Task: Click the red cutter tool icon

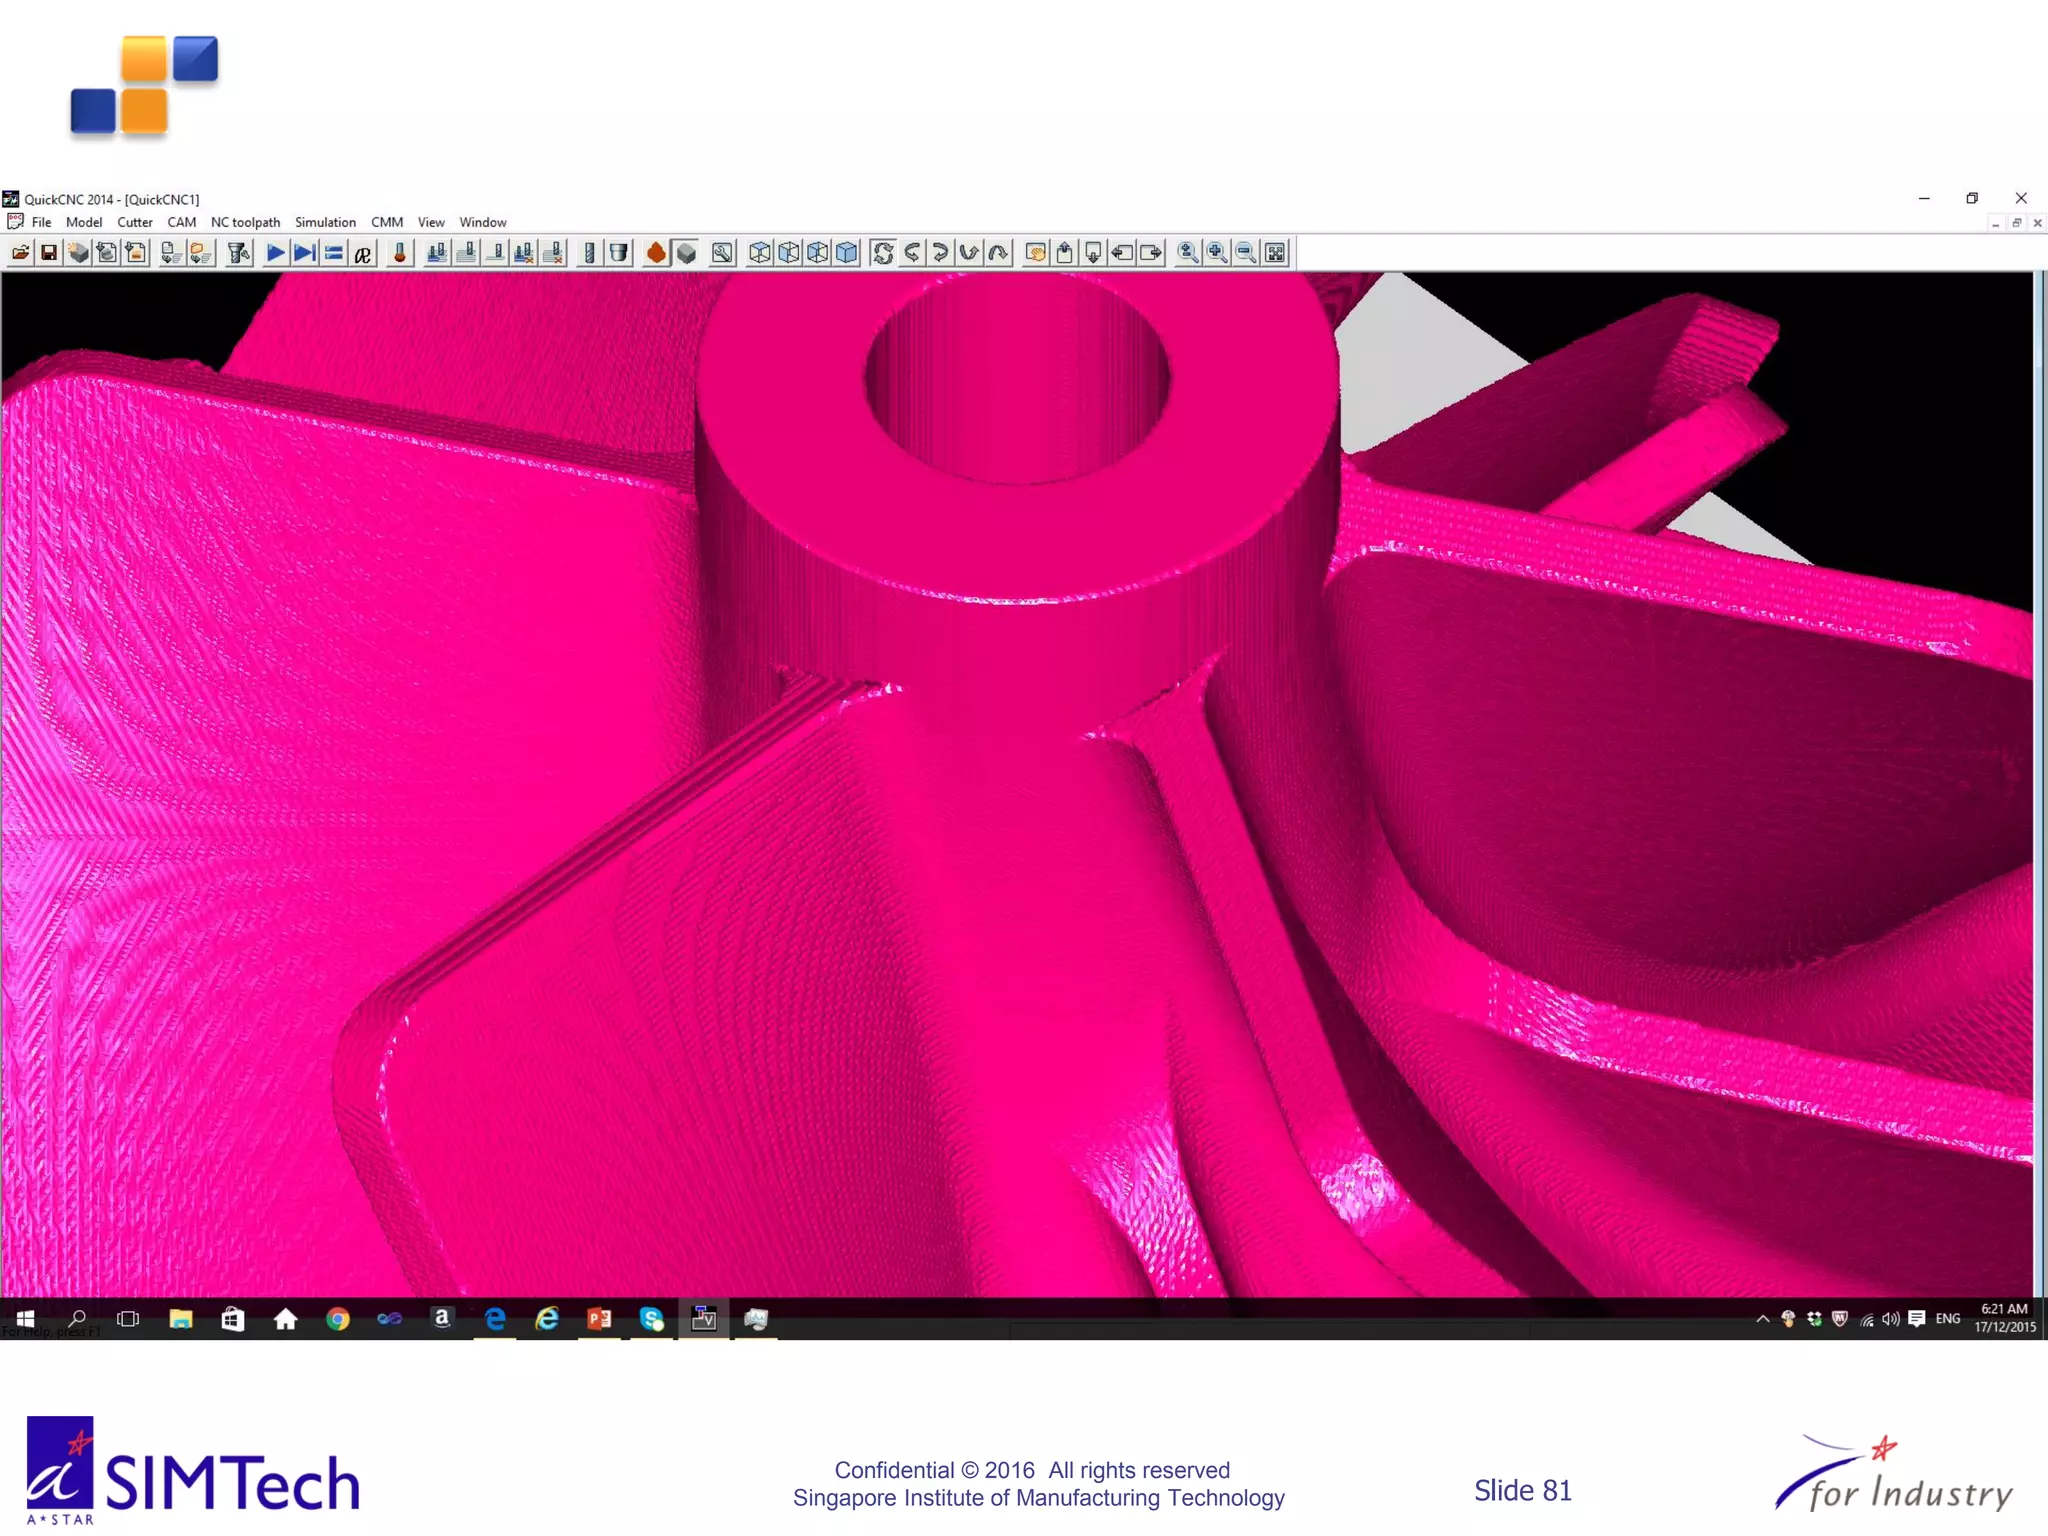Action: click(x=400, y=253)
